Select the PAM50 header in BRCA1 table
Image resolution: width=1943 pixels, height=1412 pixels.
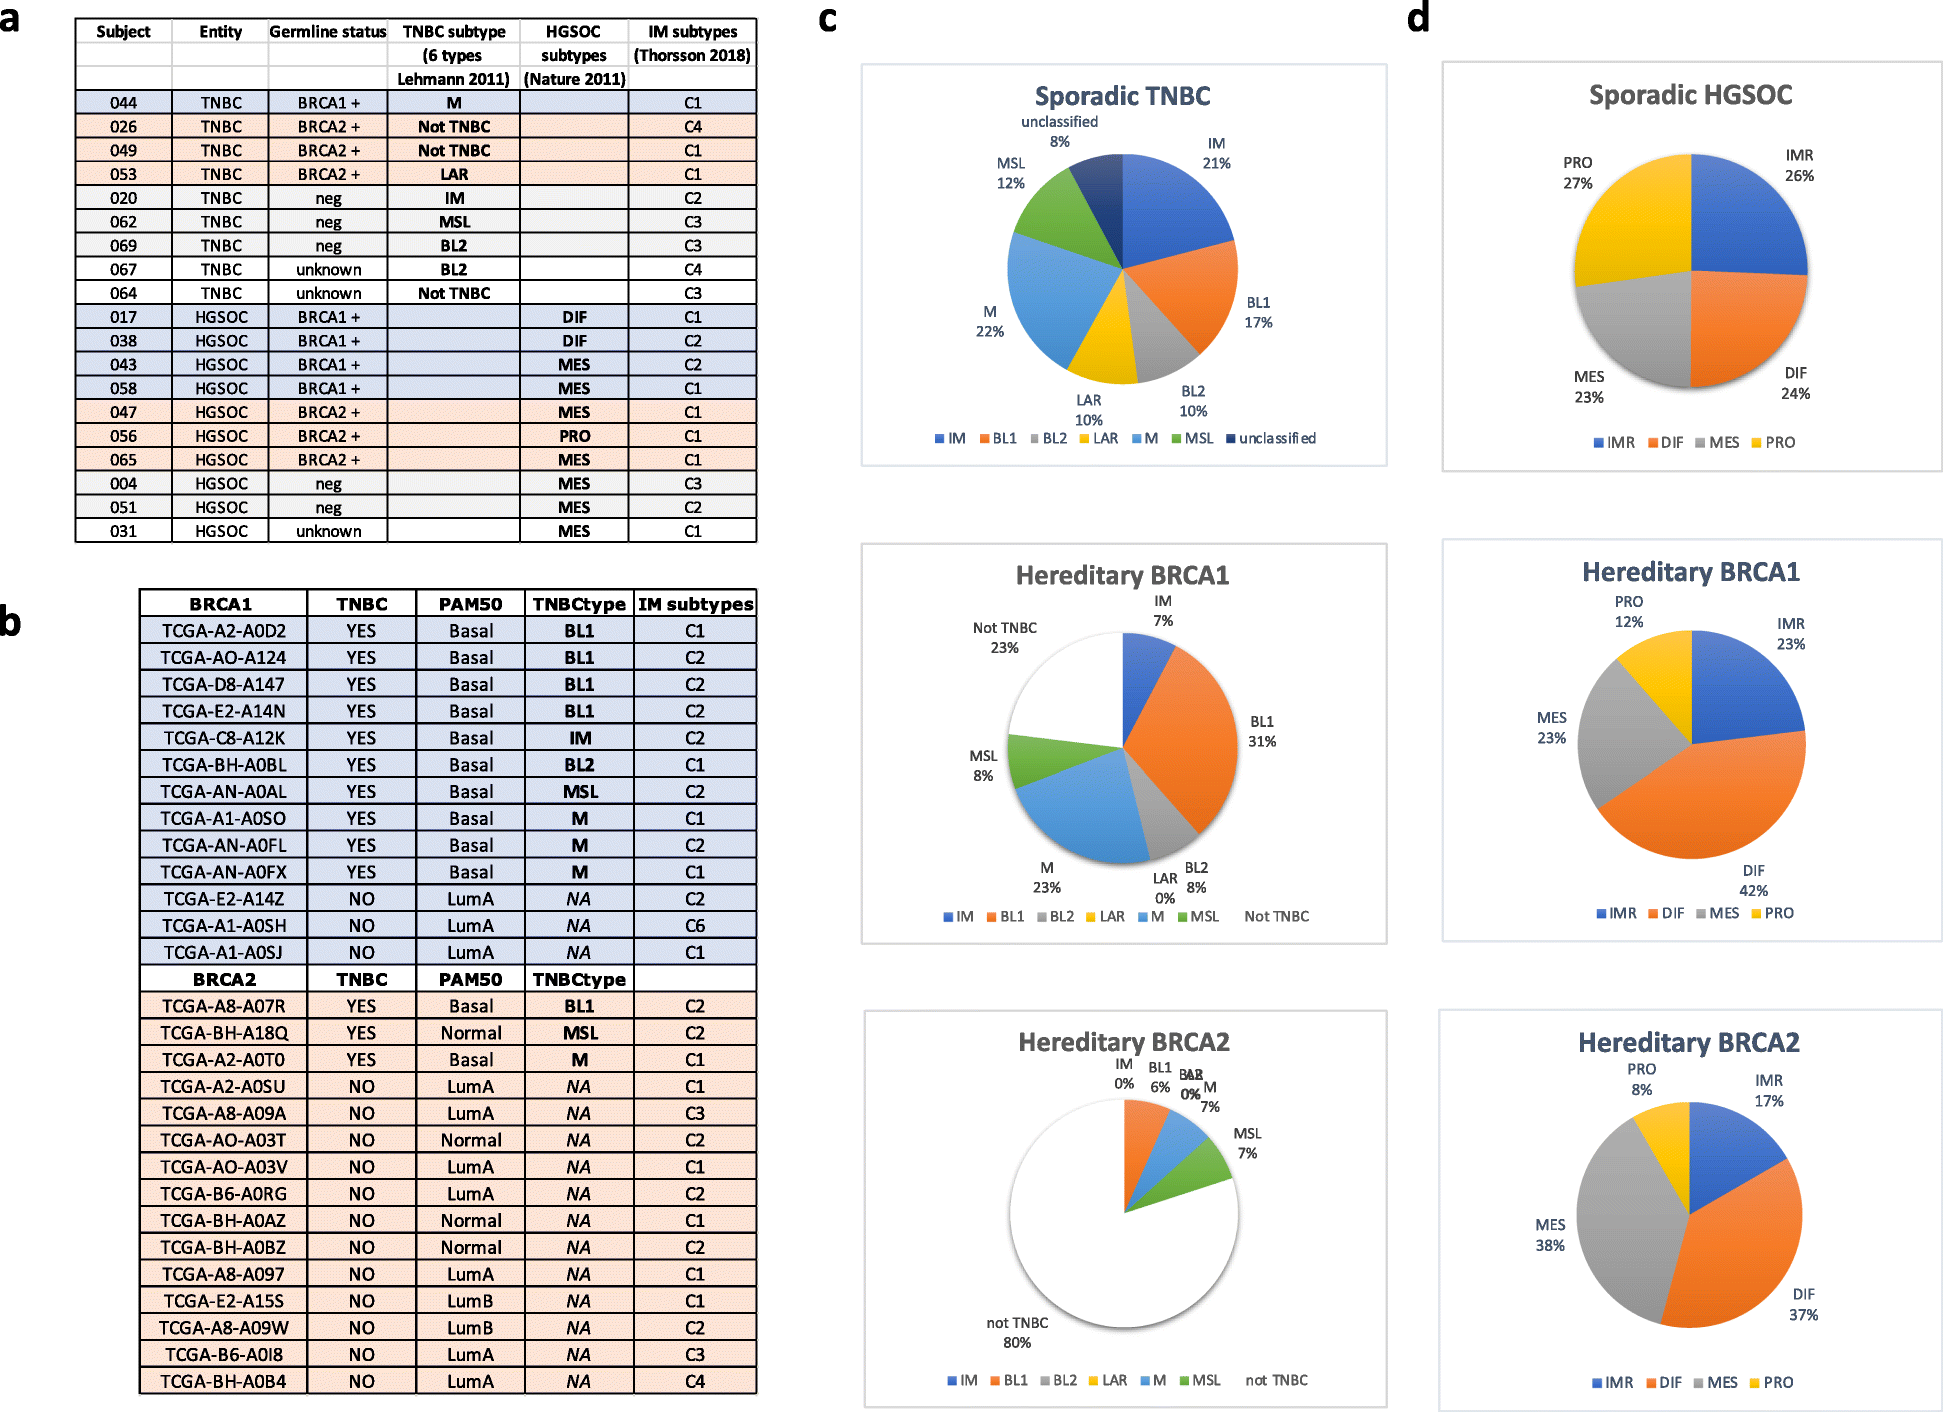[470, 604]
